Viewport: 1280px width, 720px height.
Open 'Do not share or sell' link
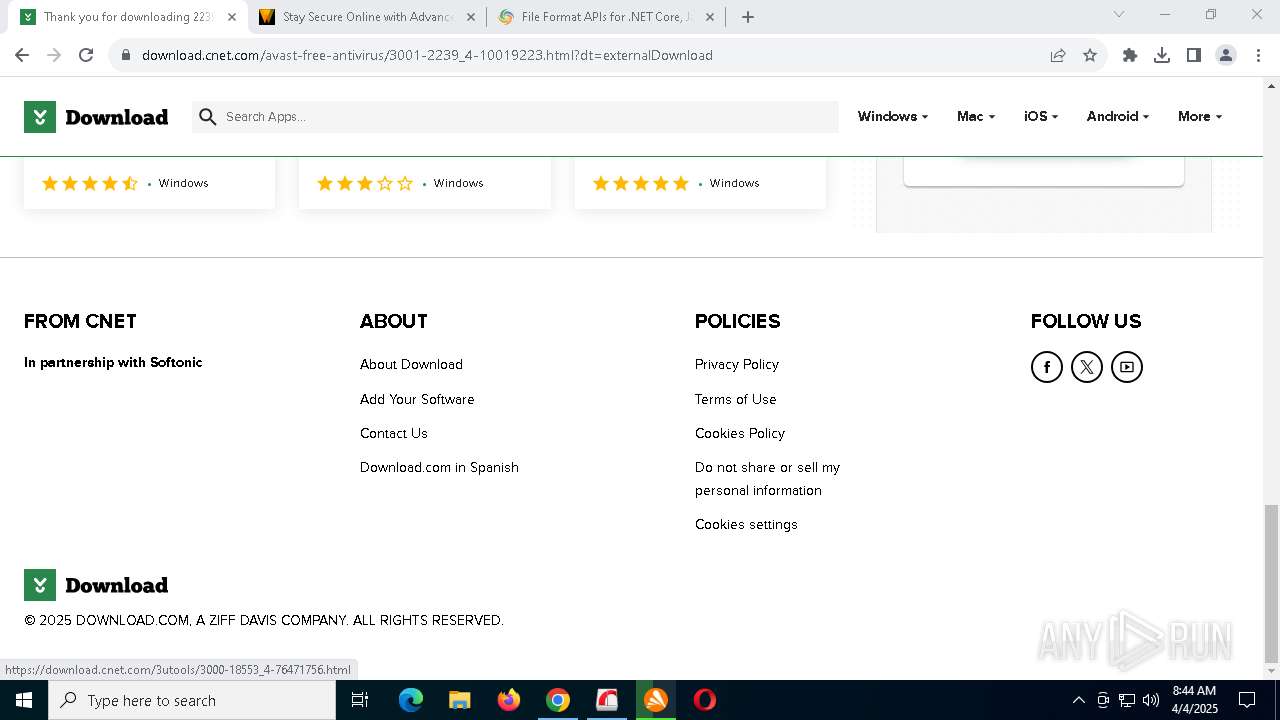pyautogui.click(x=767, y=479)
